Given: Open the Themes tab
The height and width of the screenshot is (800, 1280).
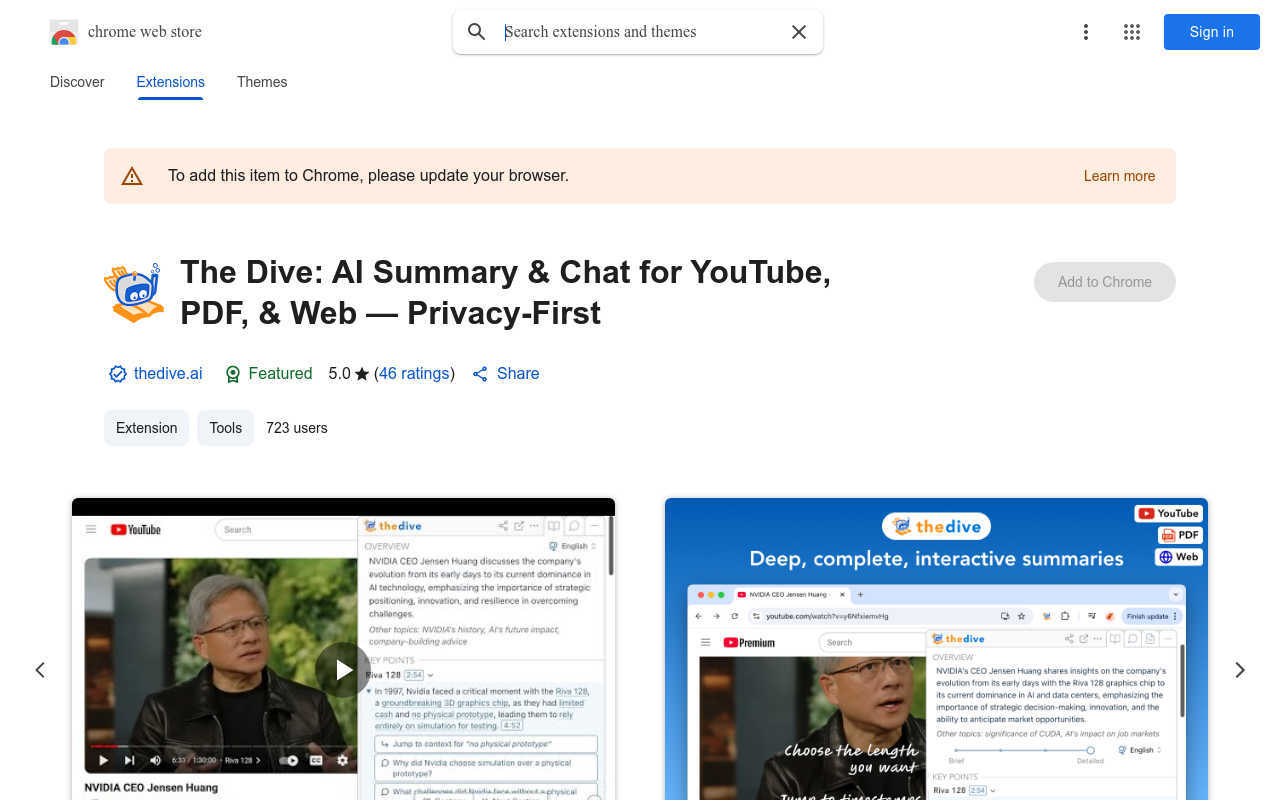Looking at the screenshot, I should (262, 82).
